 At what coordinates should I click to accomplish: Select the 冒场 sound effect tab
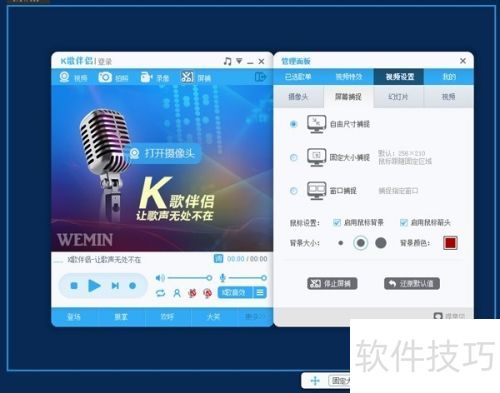click(x=74, y=317)
